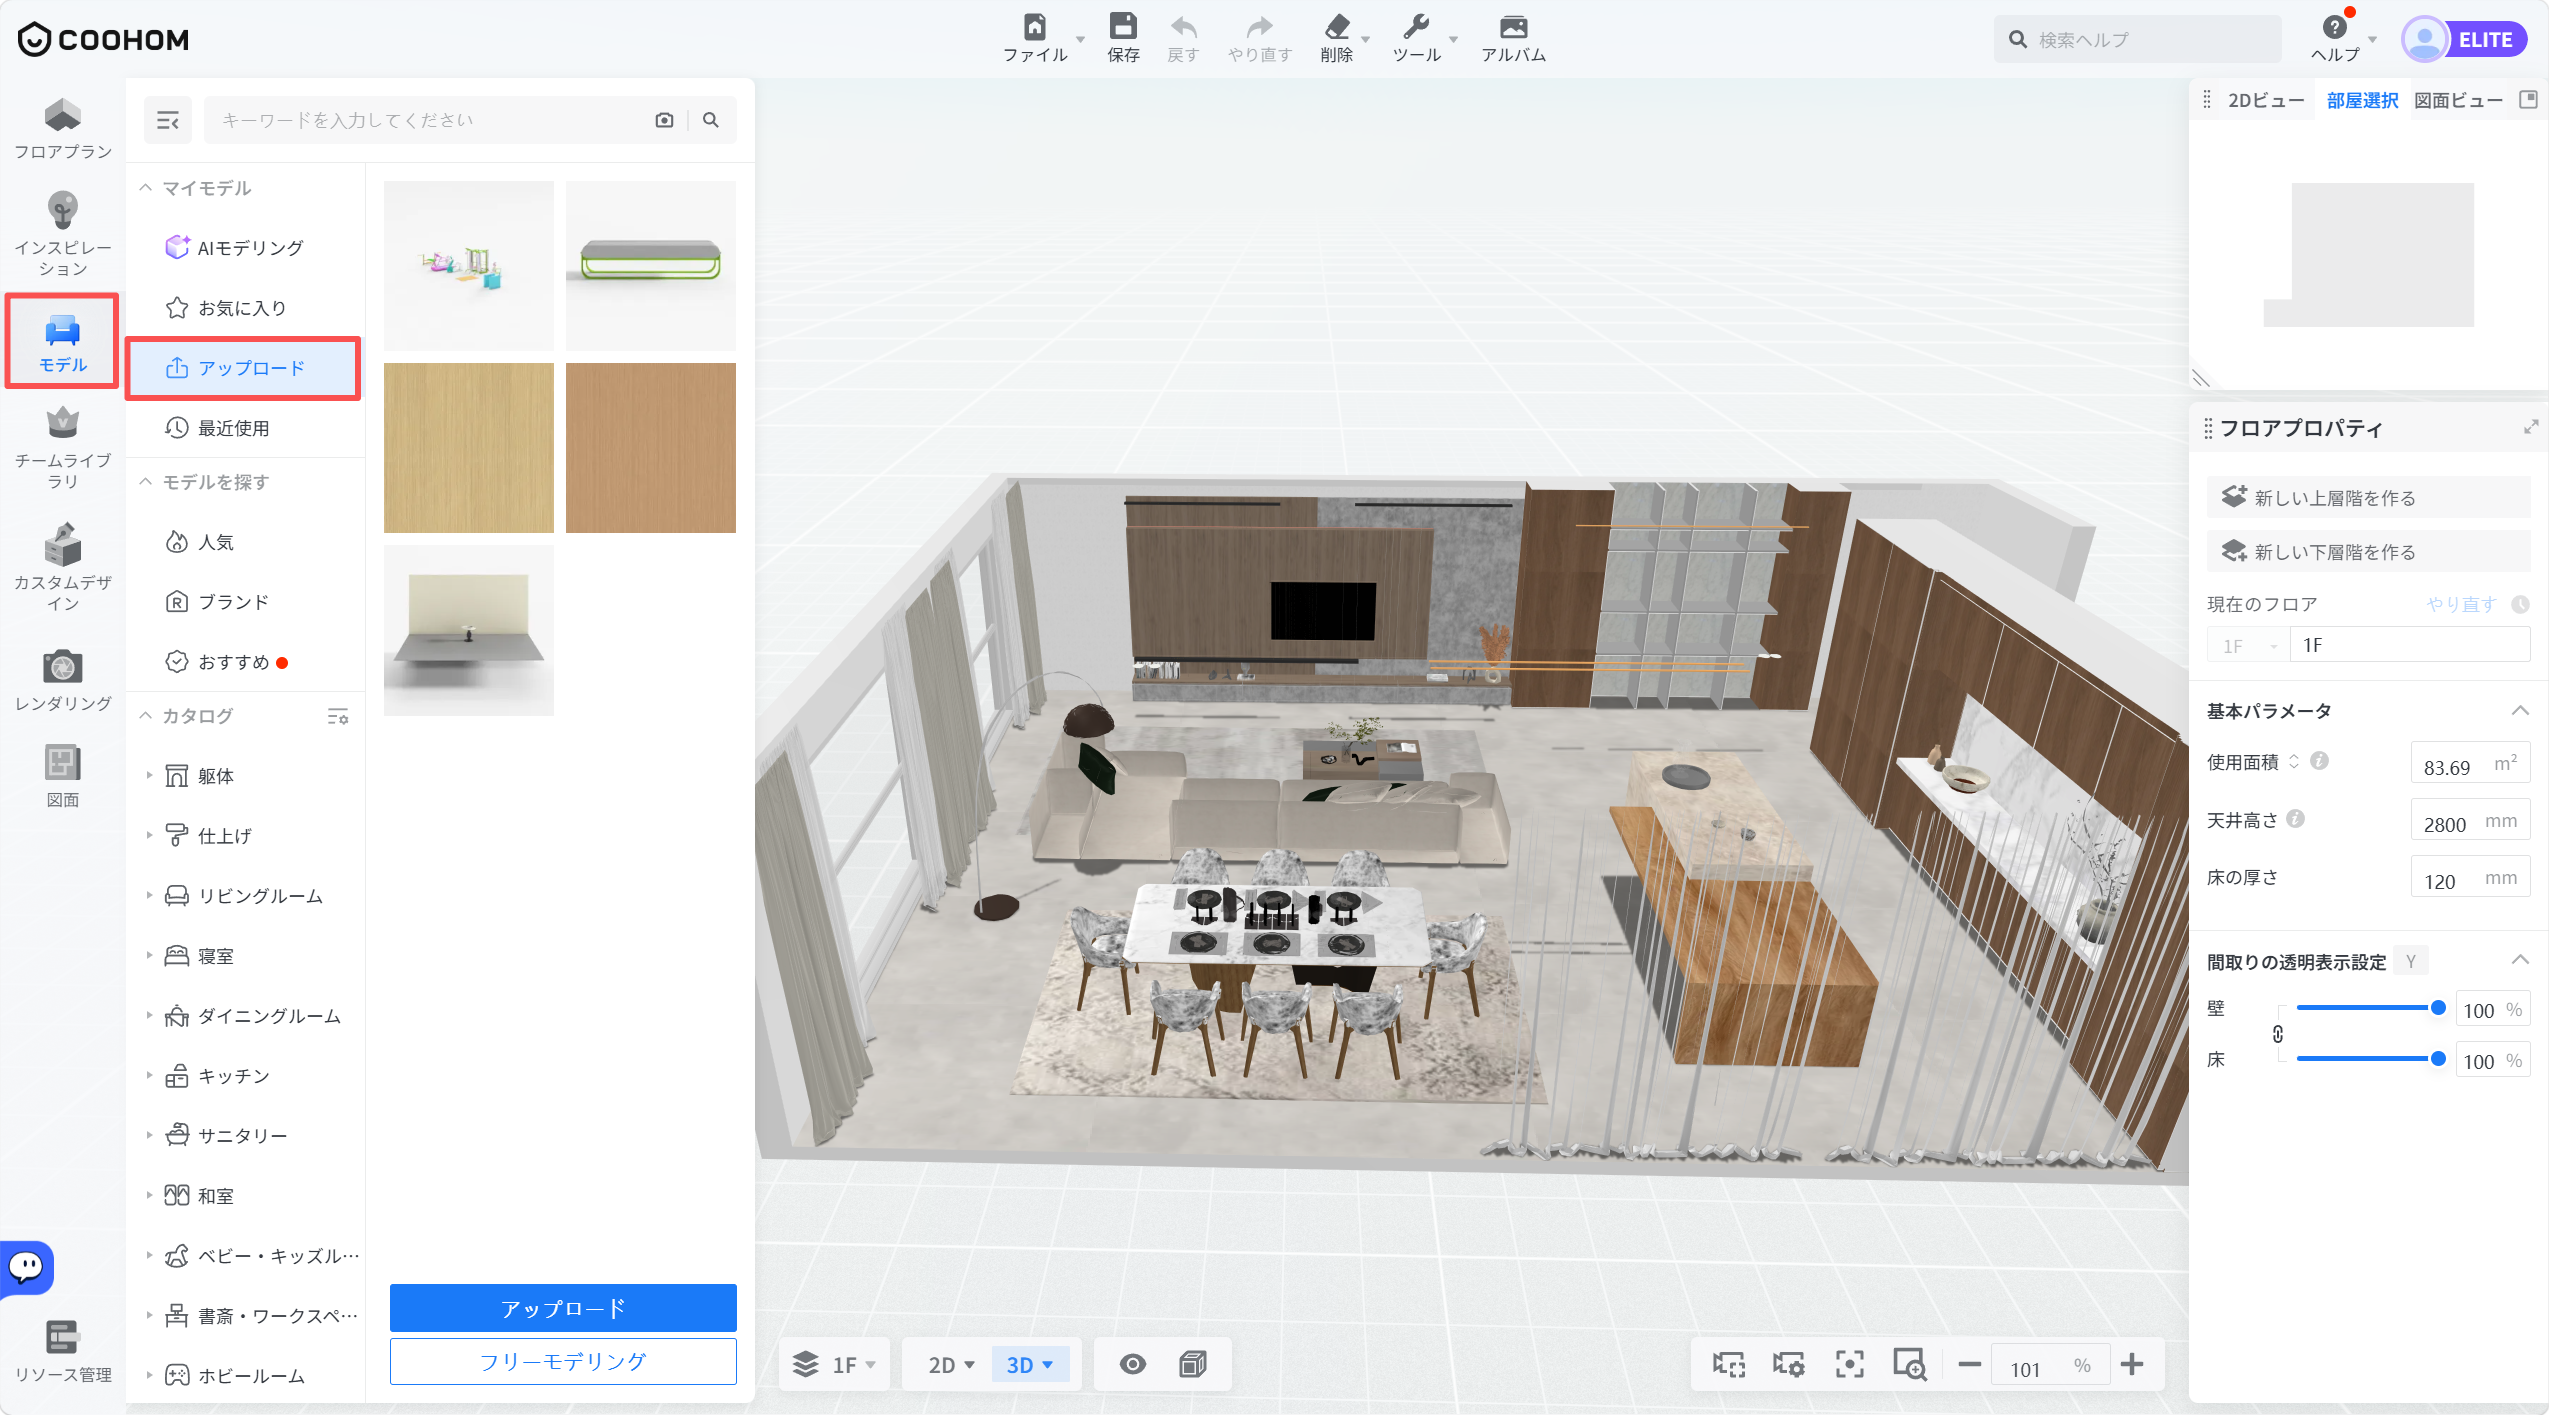2549x1415 pixels.
Task: Click the 削除 eraser icon
Action: [x=1337, y=38]
